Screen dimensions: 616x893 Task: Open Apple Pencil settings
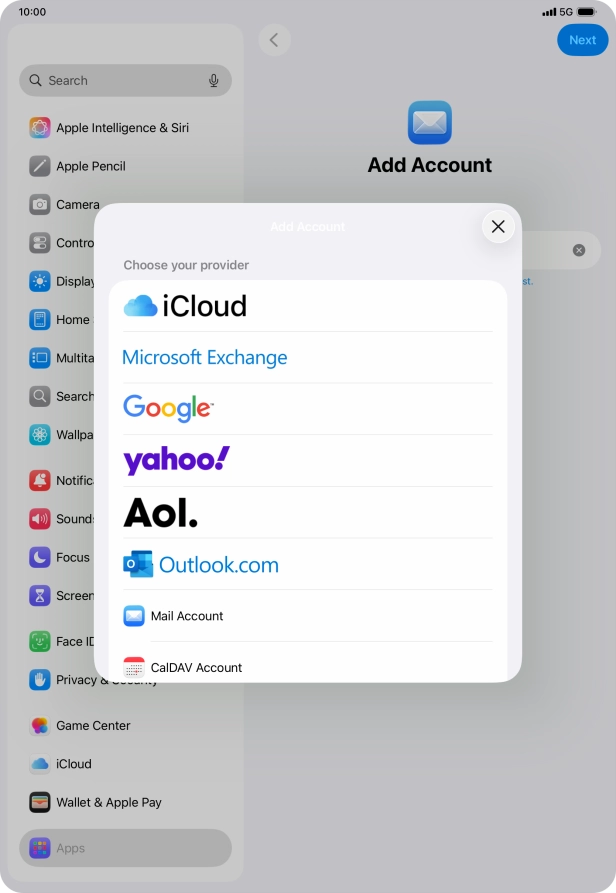(90, 166)
